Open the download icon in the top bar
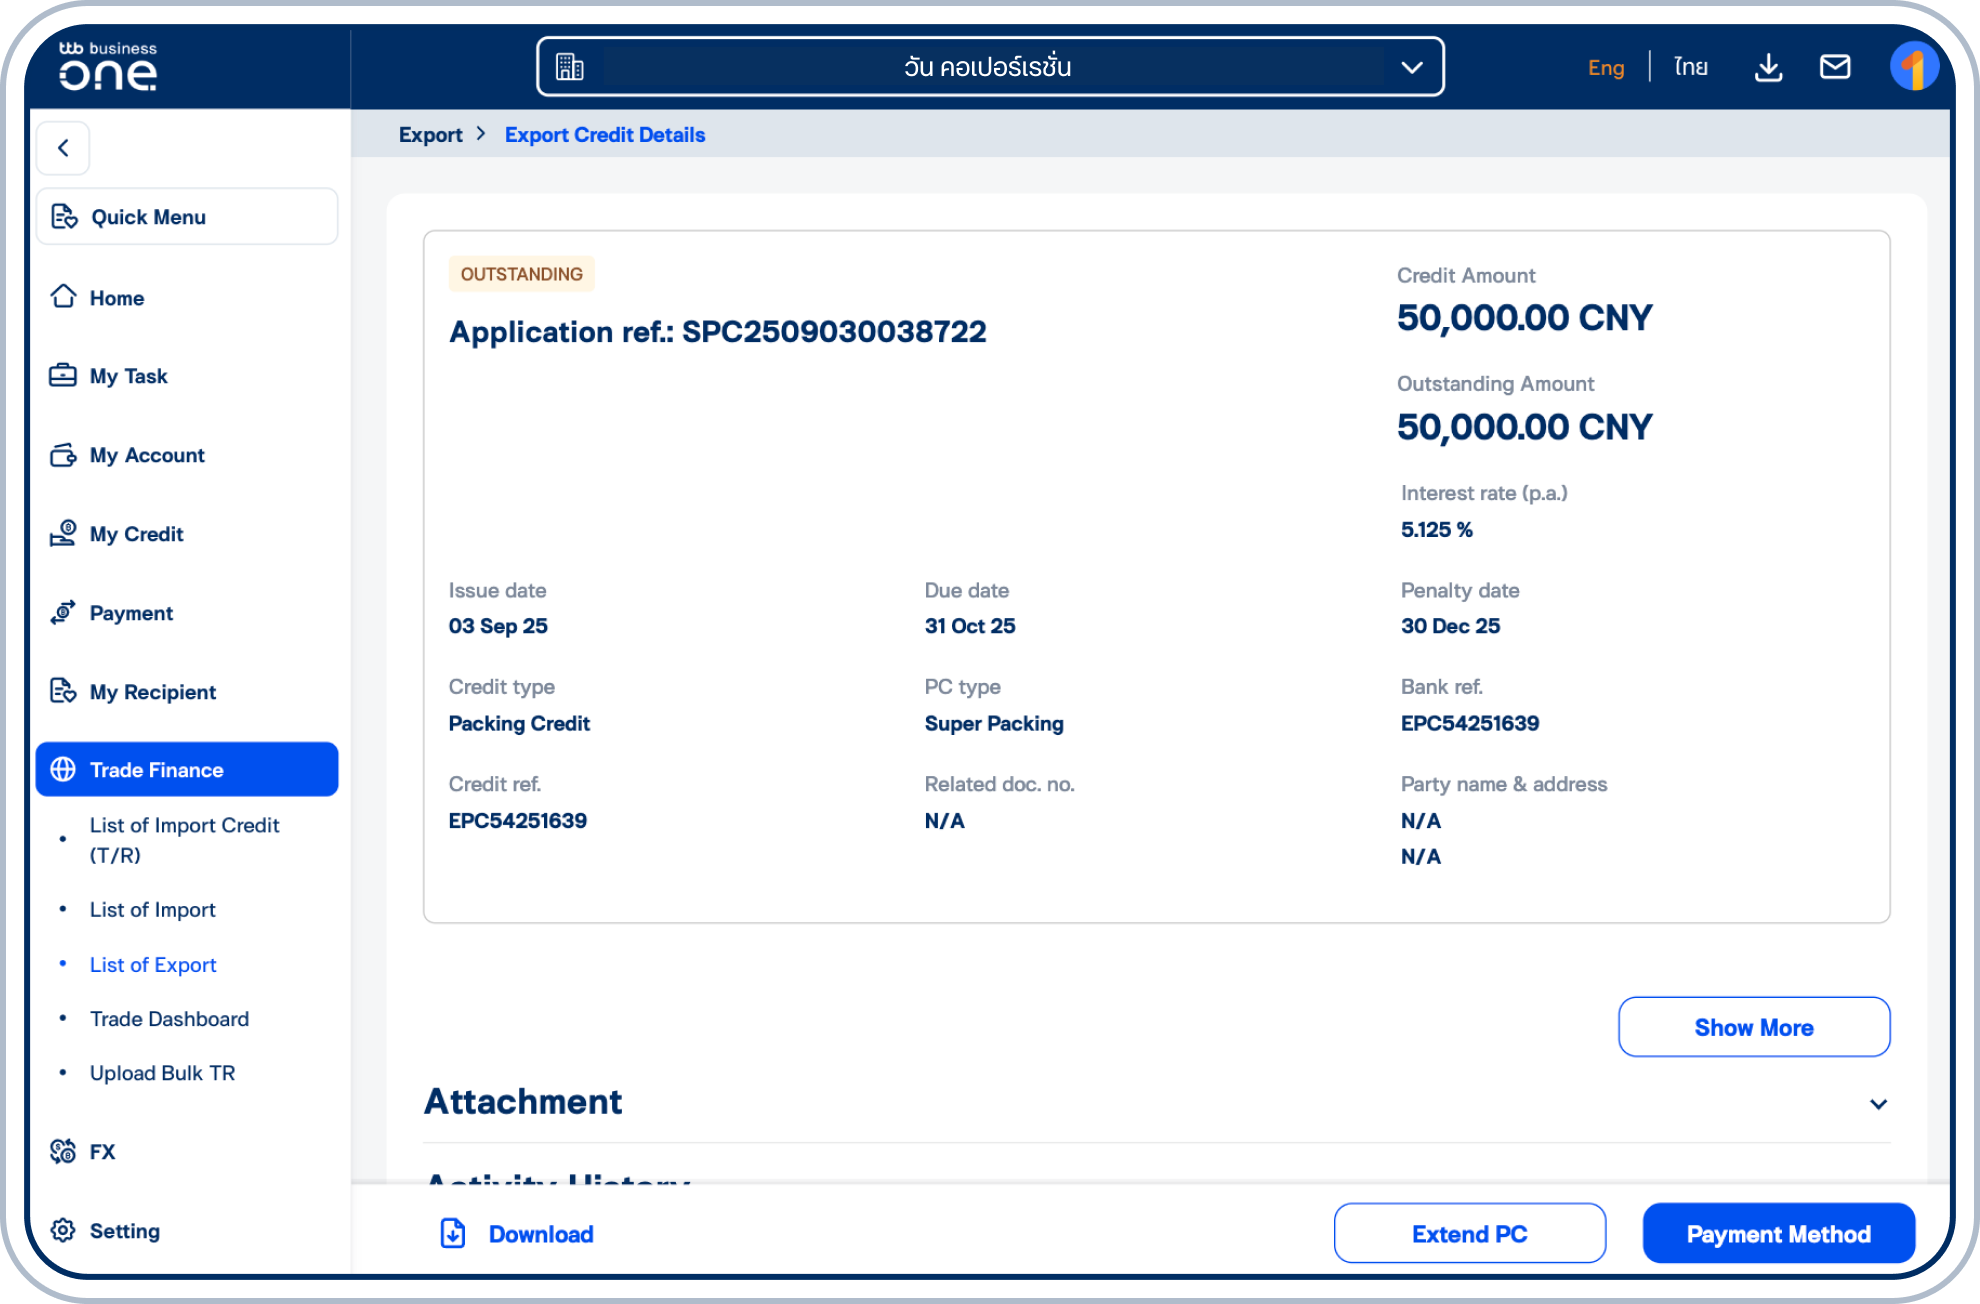This screenshot has height=1304, width=1980. pos(1768,66)
